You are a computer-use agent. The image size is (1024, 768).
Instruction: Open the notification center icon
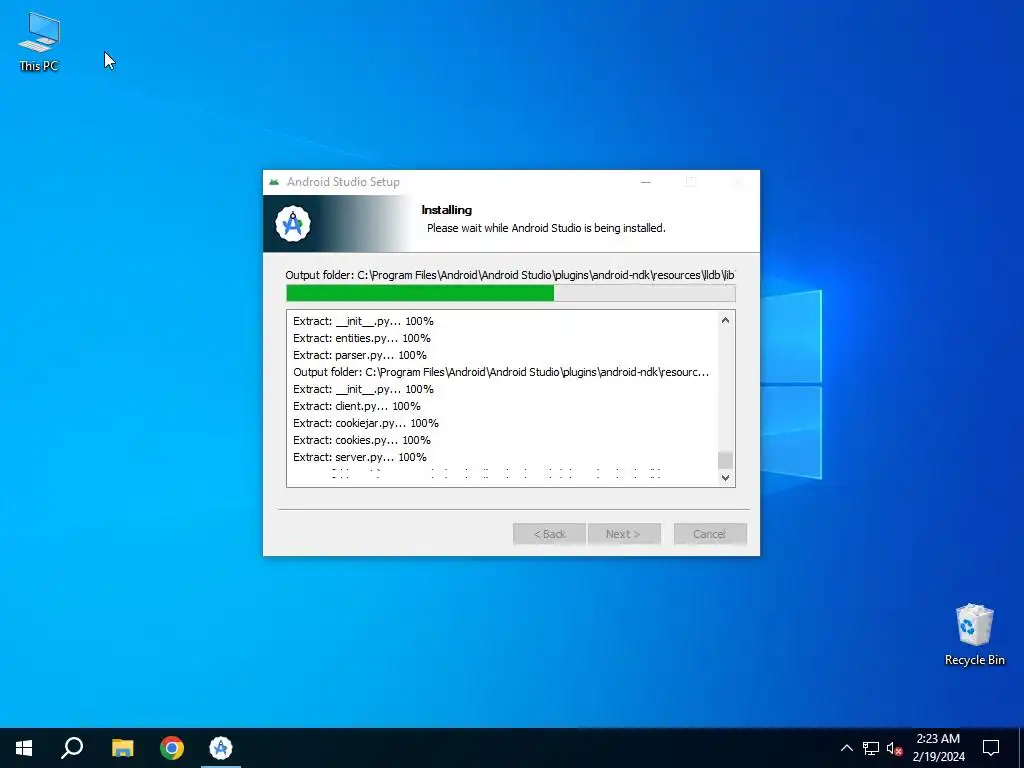click(x=991, y=748)
